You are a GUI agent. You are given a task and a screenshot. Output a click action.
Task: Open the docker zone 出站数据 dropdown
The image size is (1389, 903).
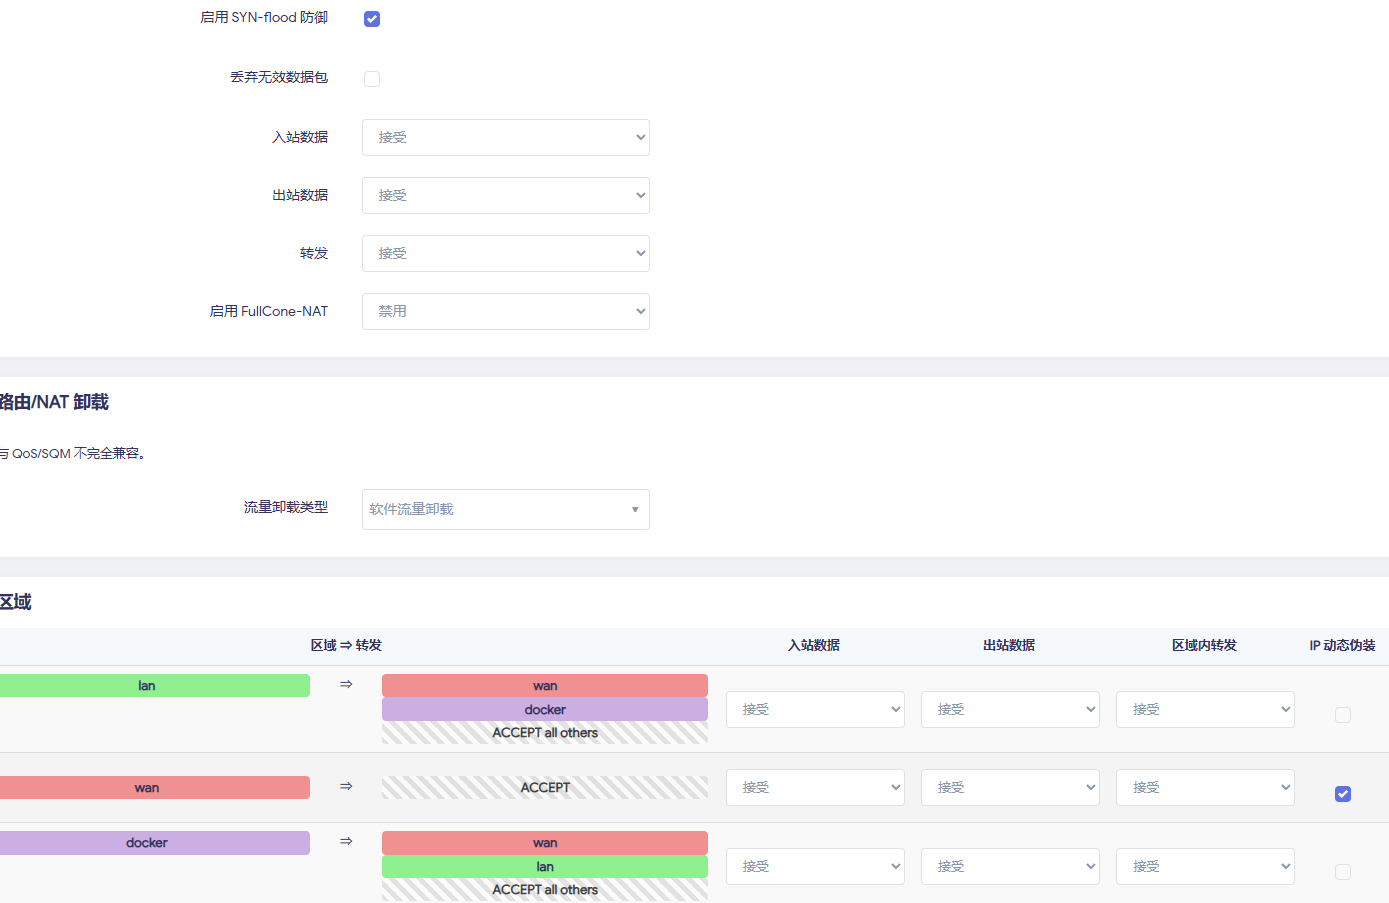[x=1010, y=866]
